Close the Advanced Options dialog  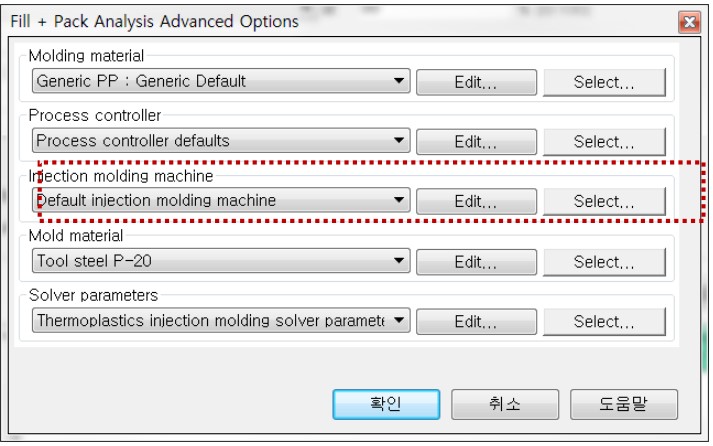click(689, 22)
